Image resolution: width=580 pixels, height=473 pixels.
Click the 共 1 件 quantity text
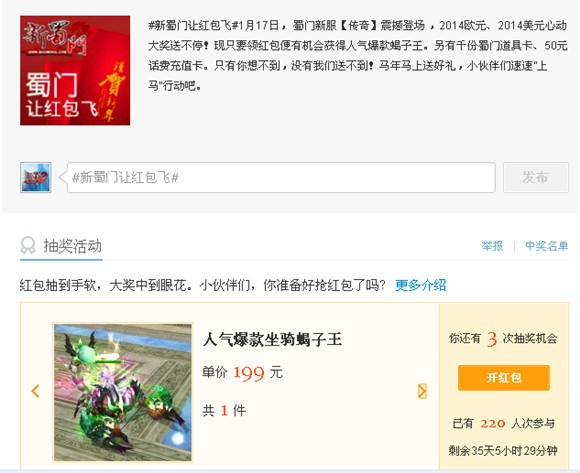tap(224, 411)
